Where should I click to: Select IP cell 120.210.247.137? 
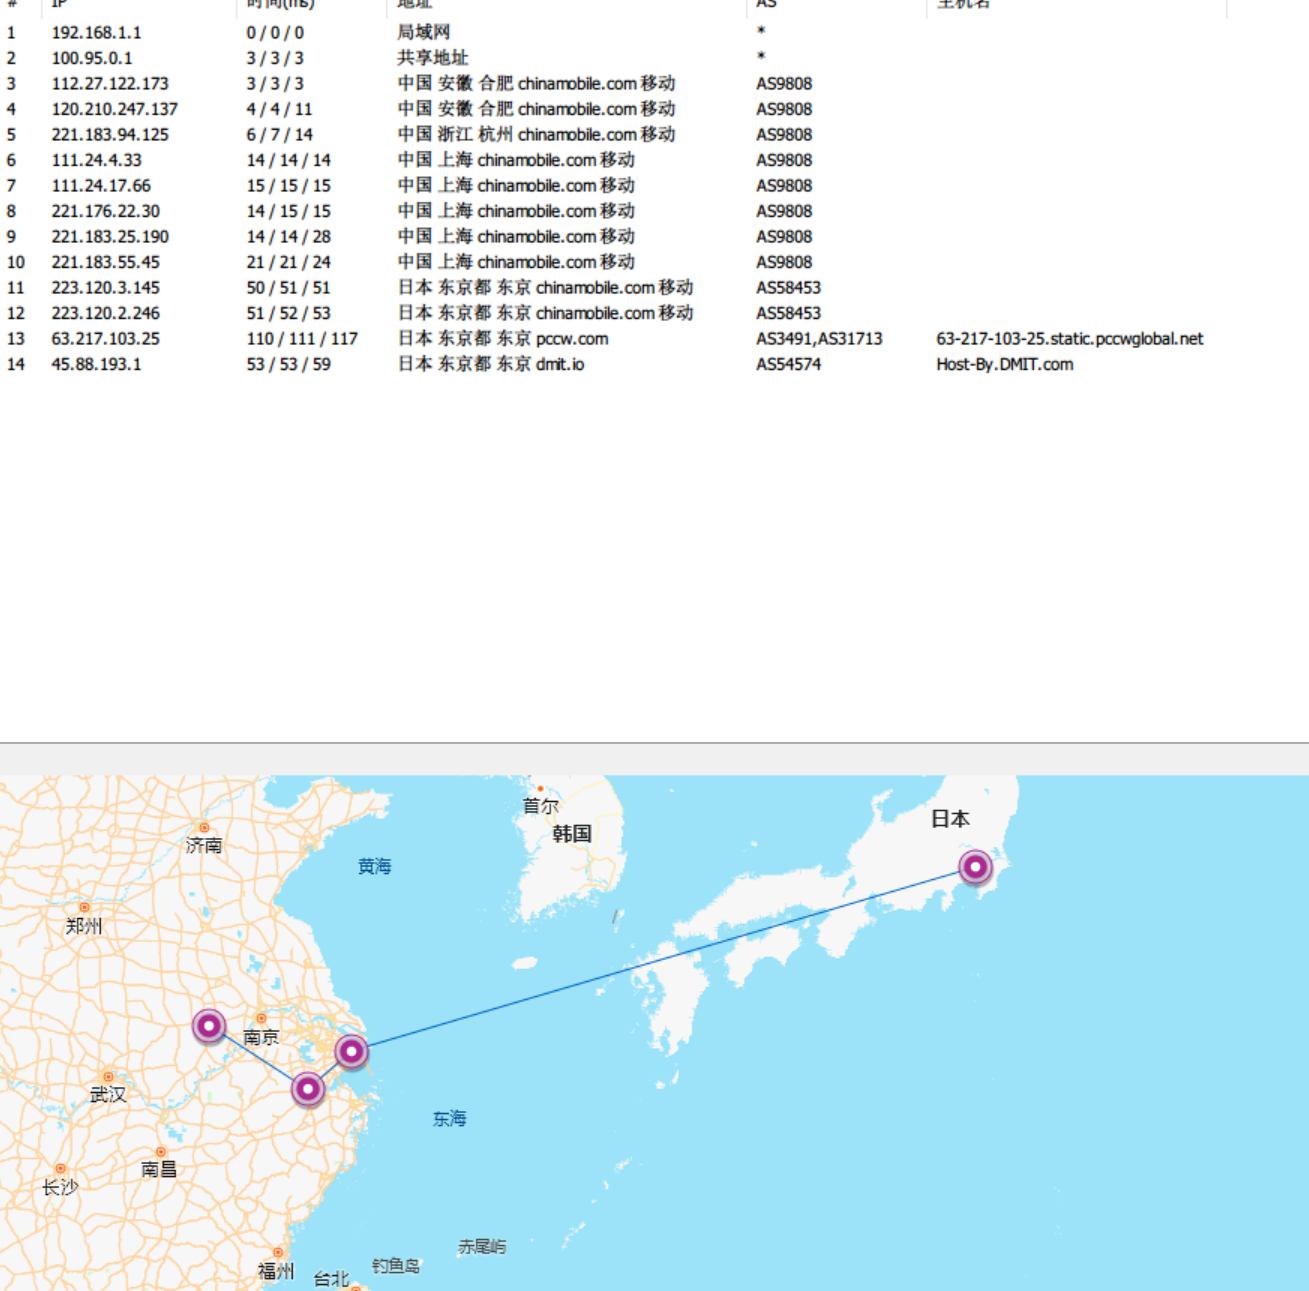pyautogui.click(x=114, y=109)
